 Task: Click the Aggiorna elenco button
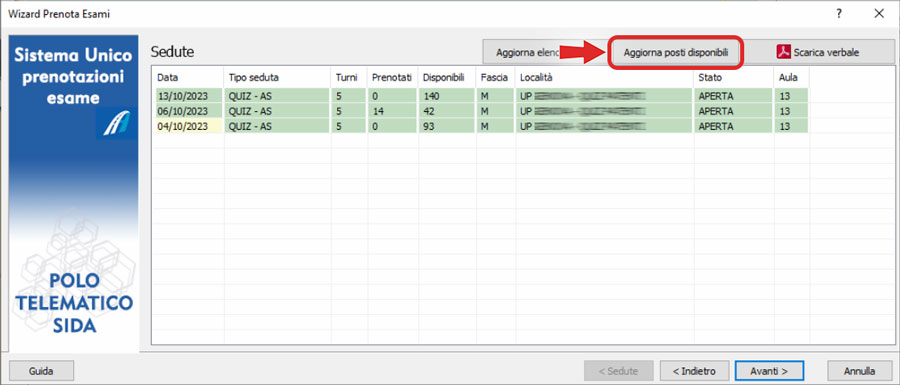coord(521,53)
